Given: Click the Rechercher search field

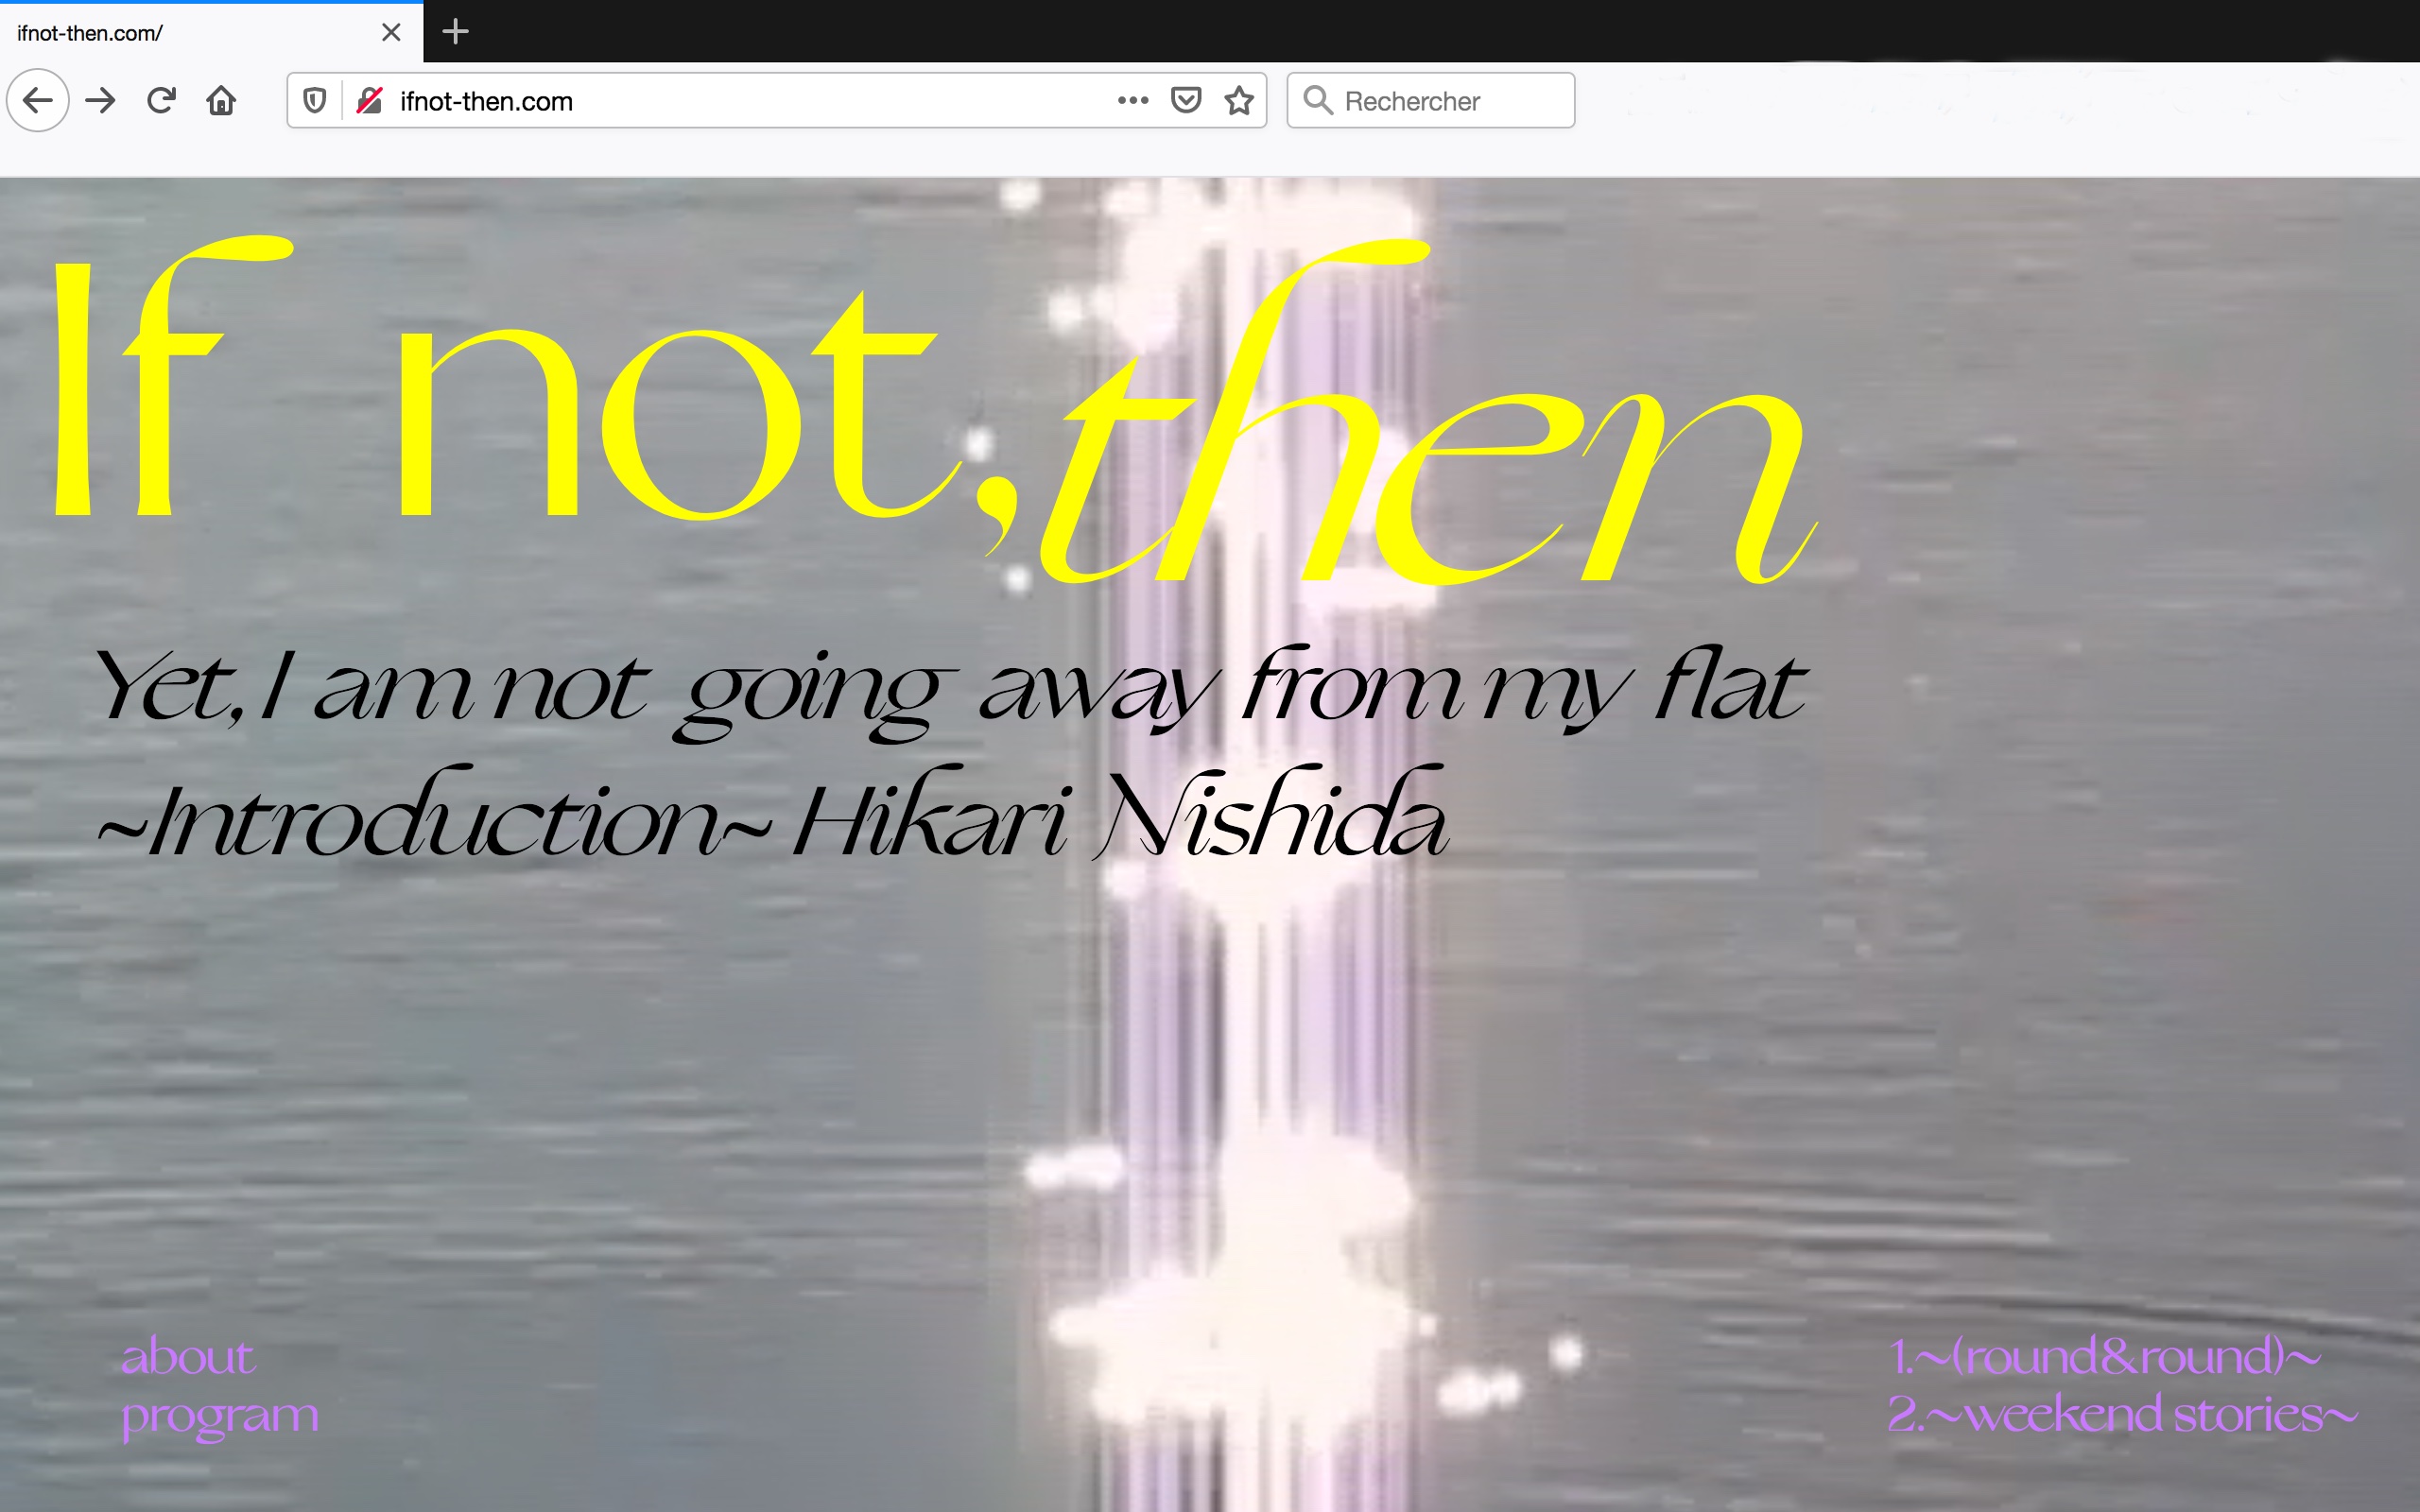Looking at the screenshot, I should pyautogui.click(x=1431, y=100).
